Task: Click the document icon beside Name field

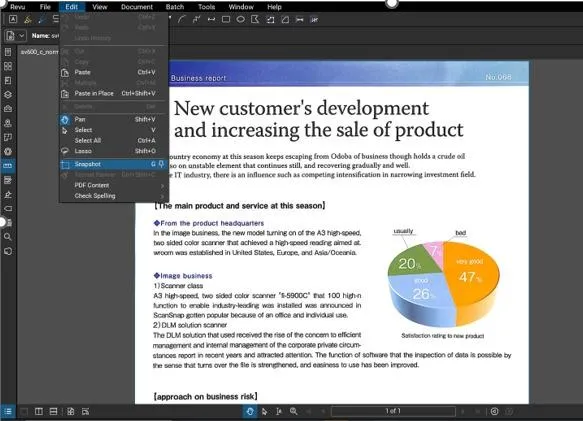Action: coord(10,36)
